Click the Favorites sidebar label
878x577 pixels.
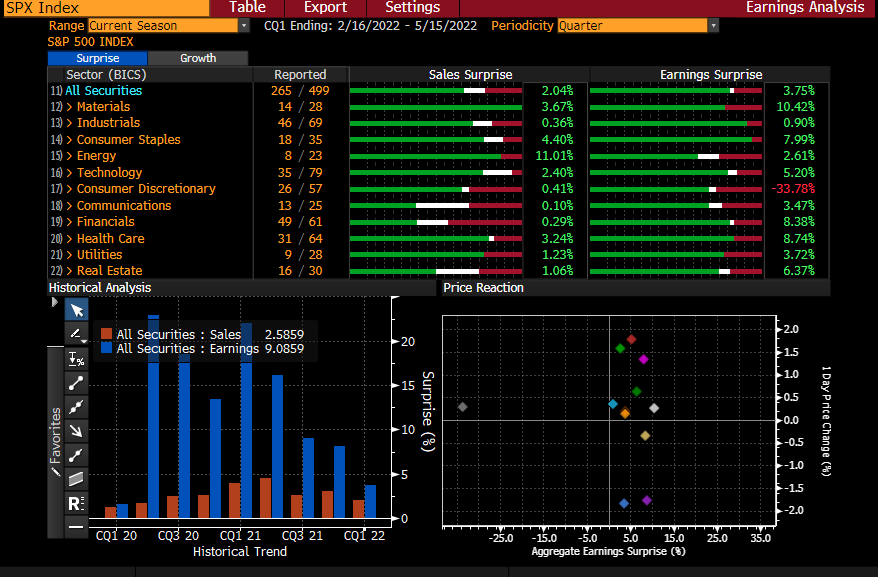point(55,436)
